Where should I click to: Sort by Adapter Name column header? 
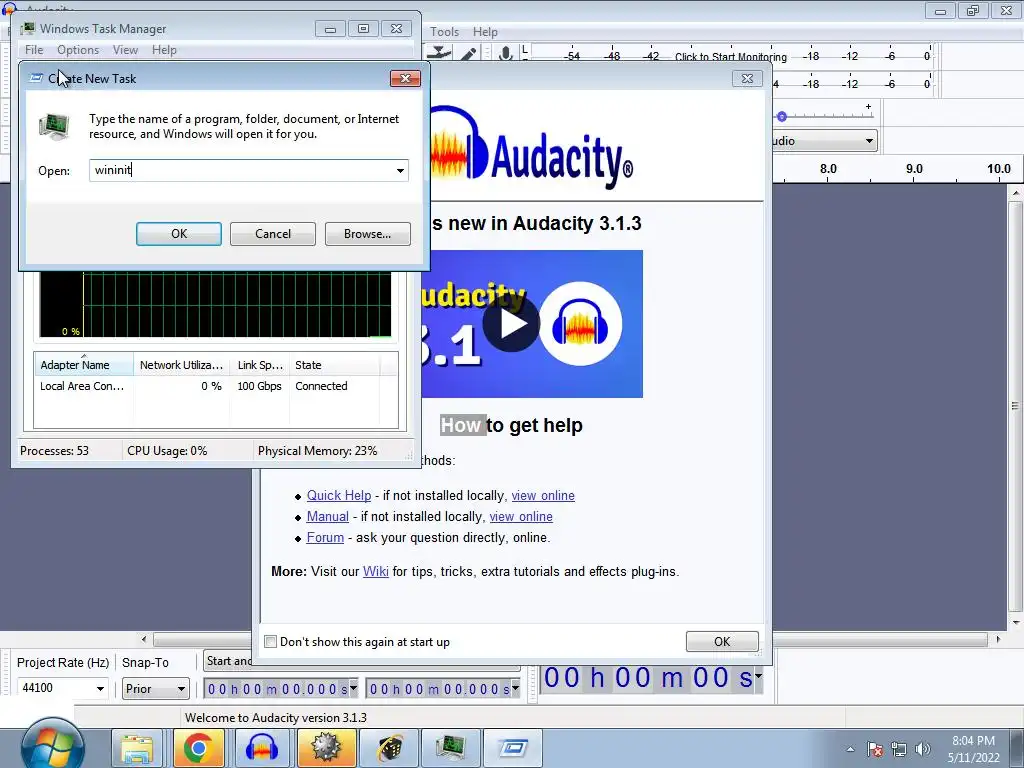coord(84,364)
